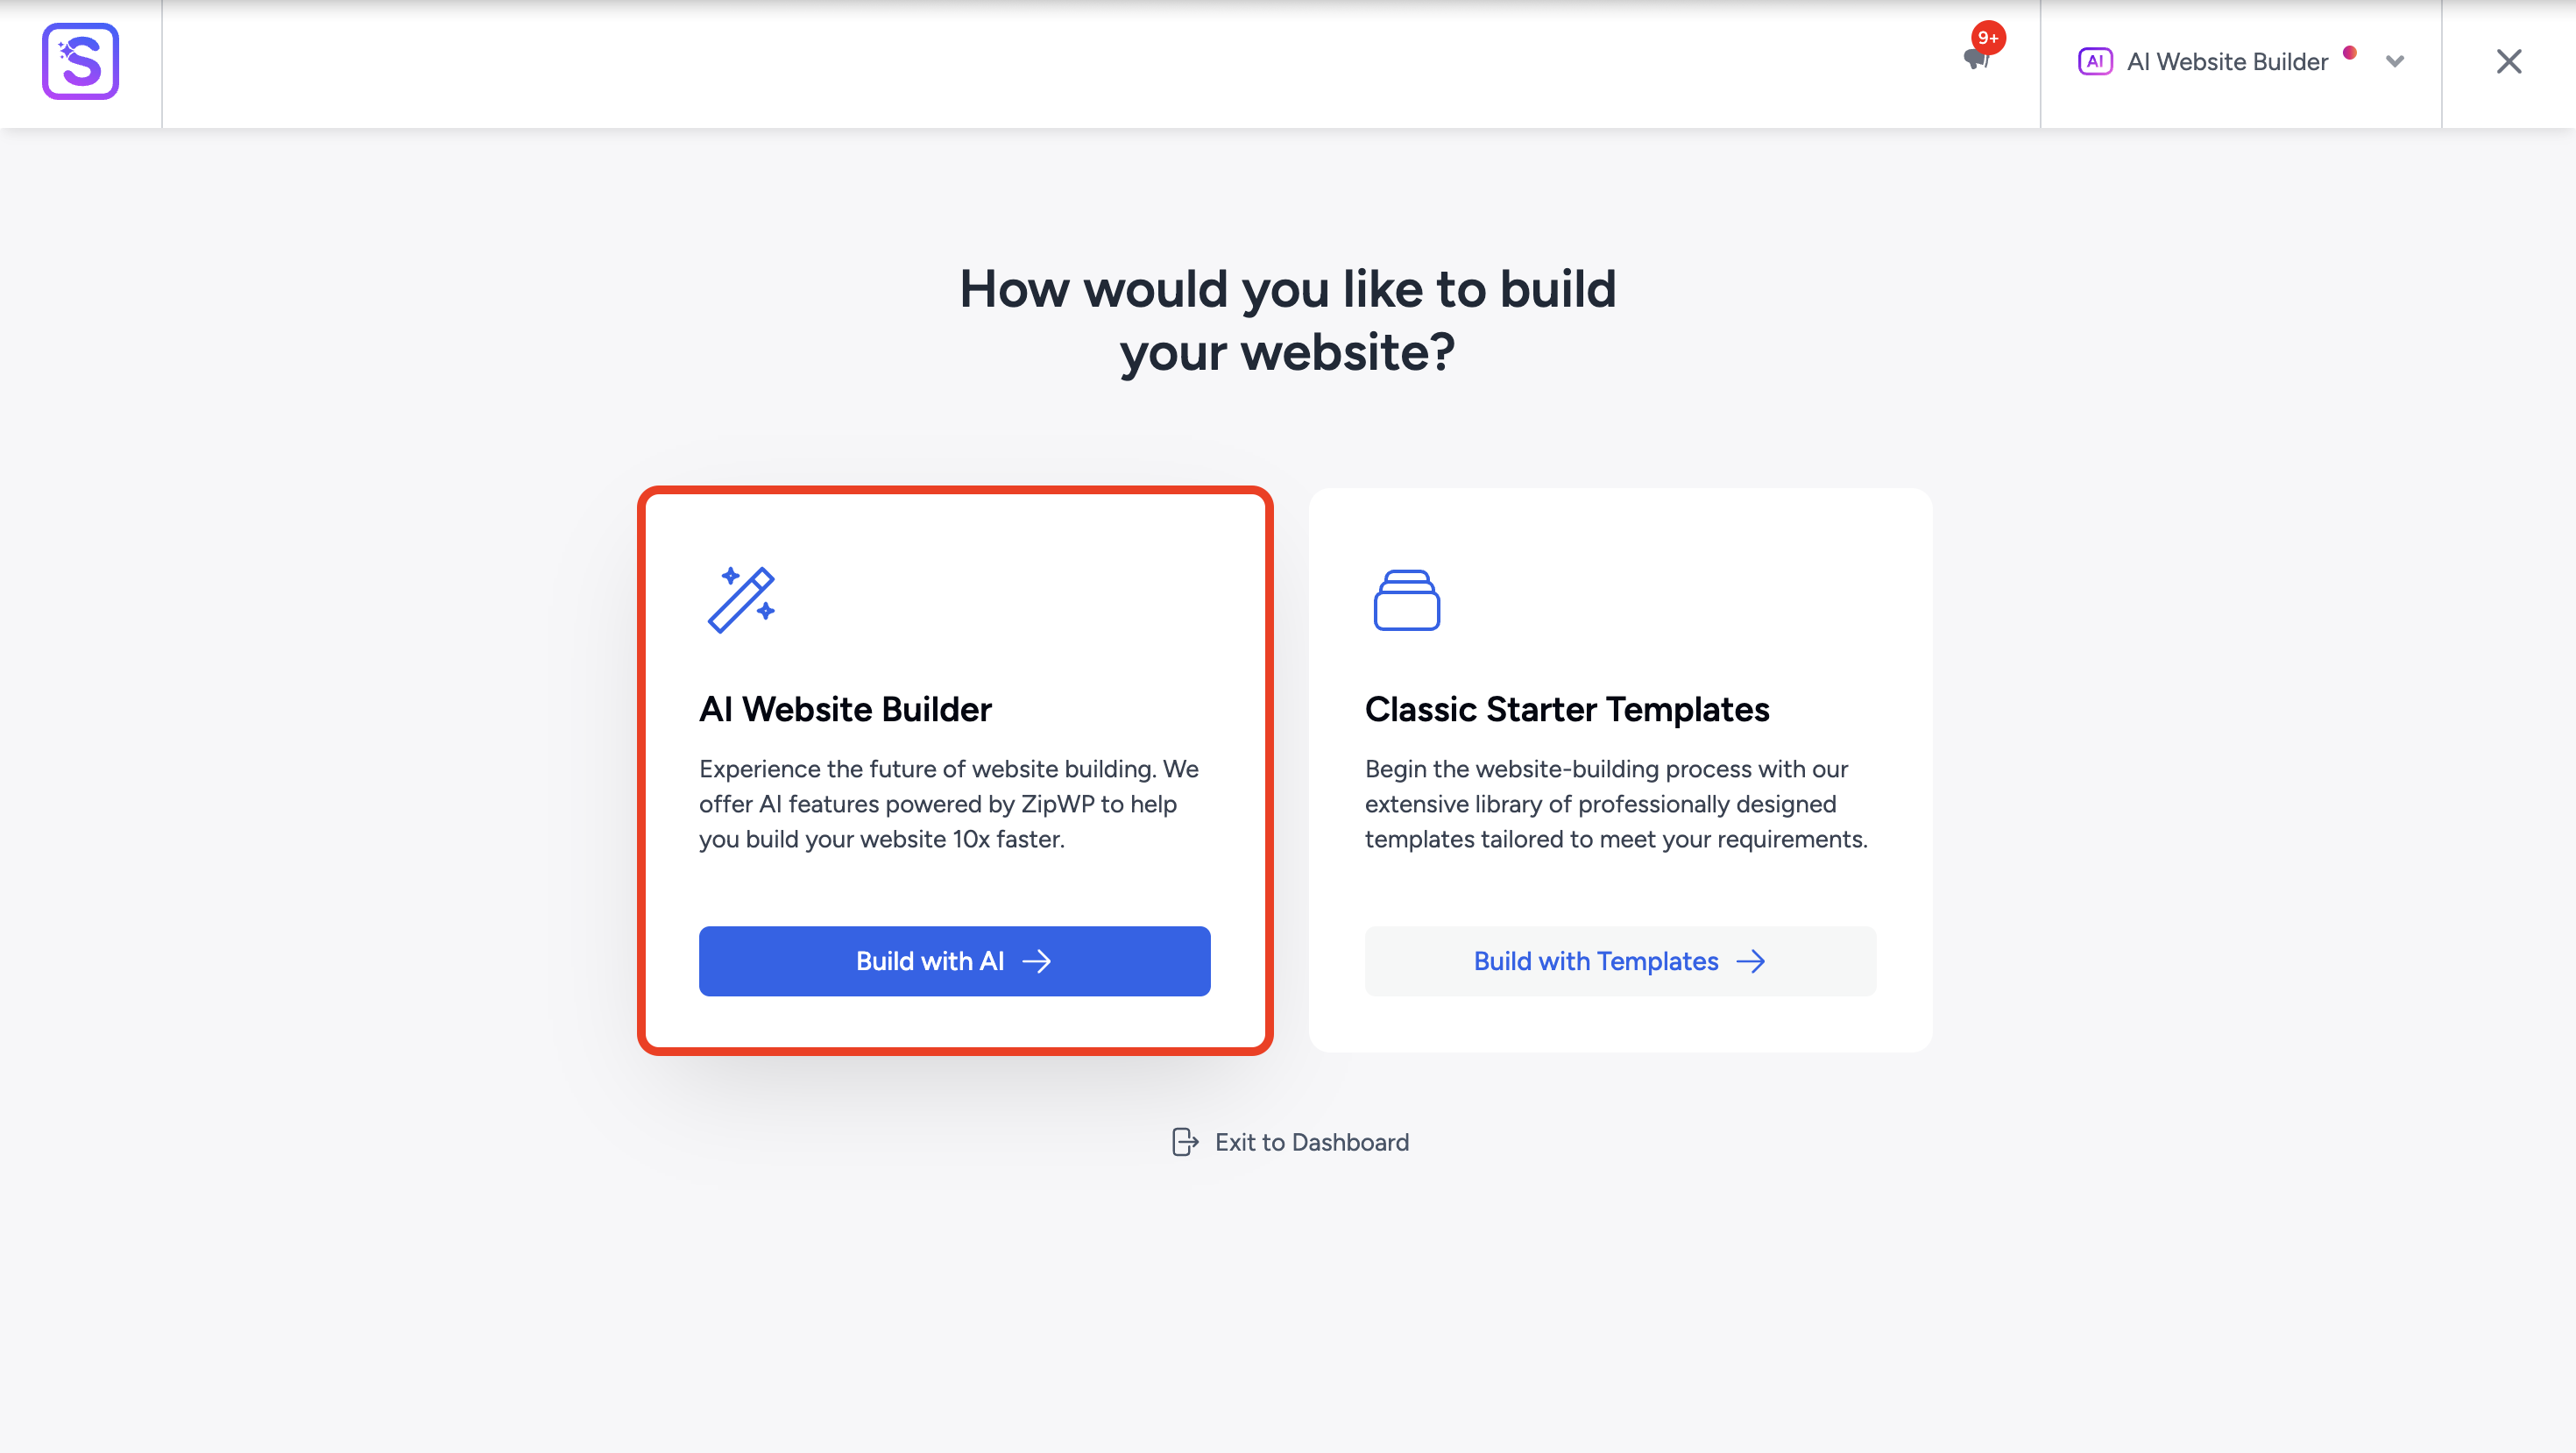
Task: Close the website builder onboarding screen
Action: tap(2509, 61)
